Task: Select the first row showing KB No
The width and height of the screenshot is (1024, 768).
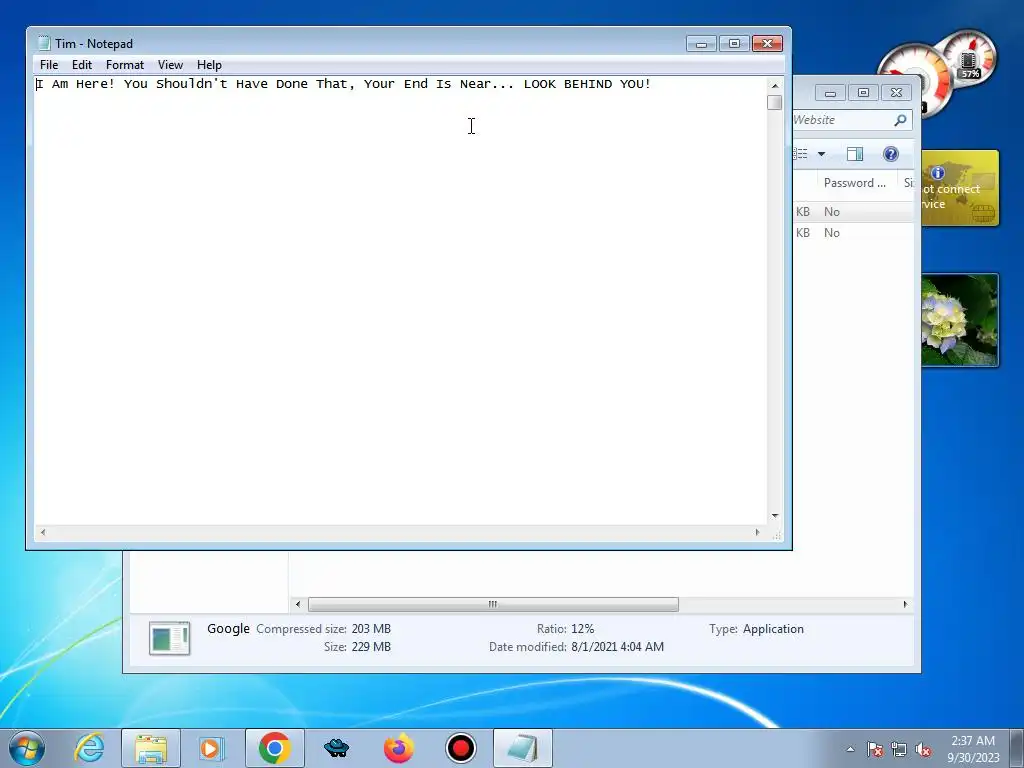Action: coord(854,212)
